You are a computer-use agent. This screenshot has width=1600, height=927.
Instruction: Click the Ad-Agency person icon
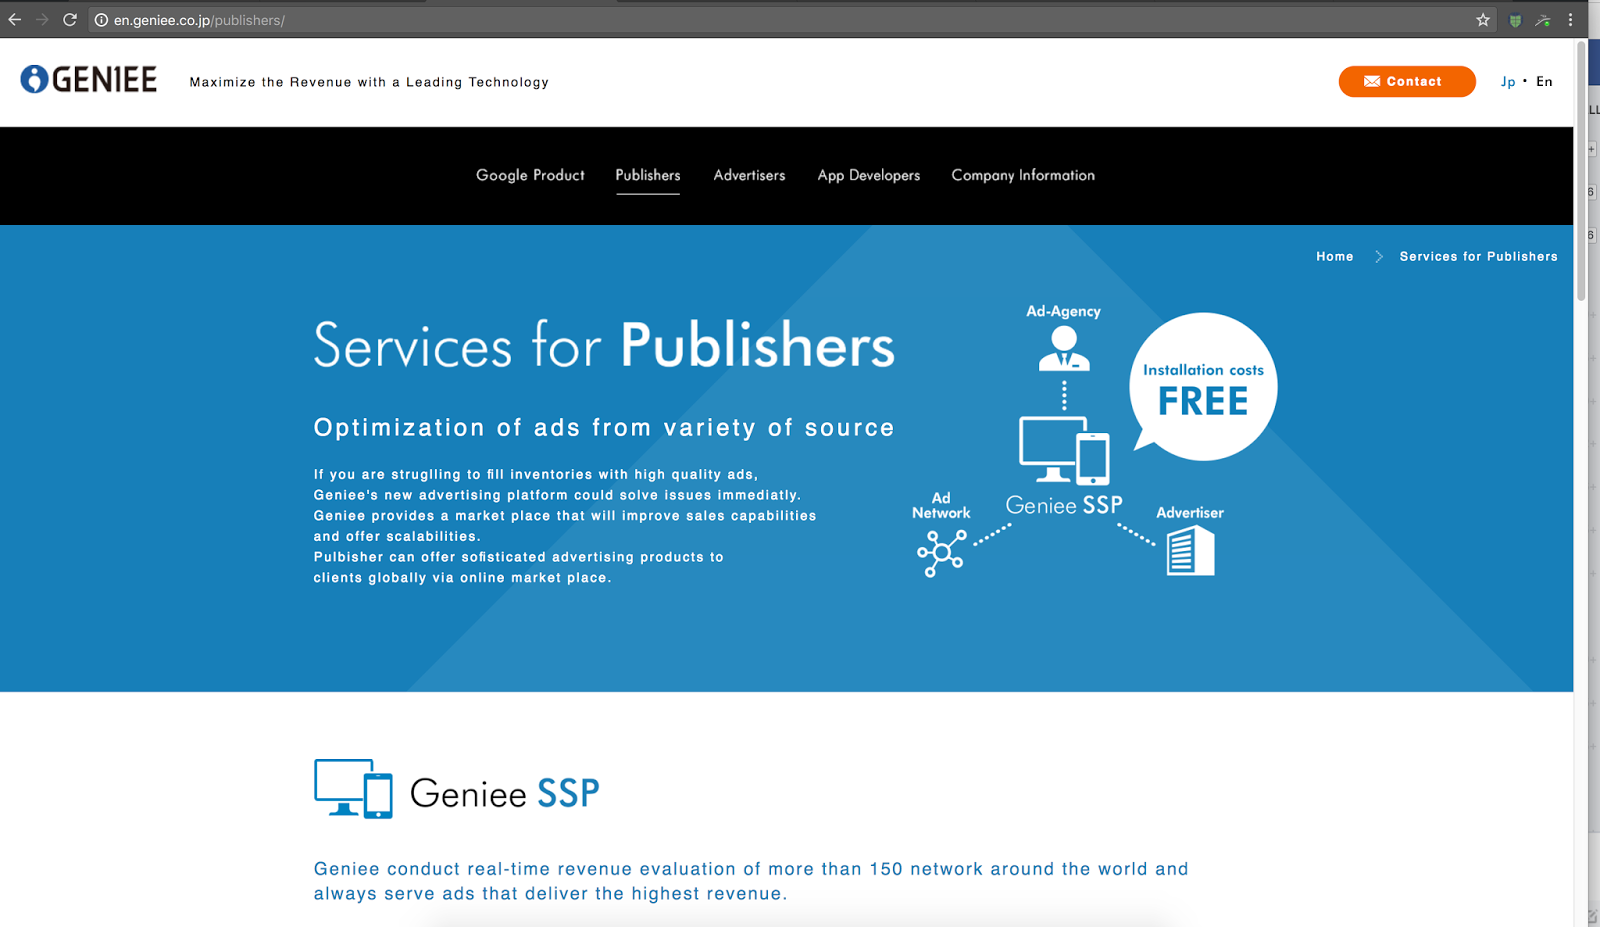pos(1064,348)
